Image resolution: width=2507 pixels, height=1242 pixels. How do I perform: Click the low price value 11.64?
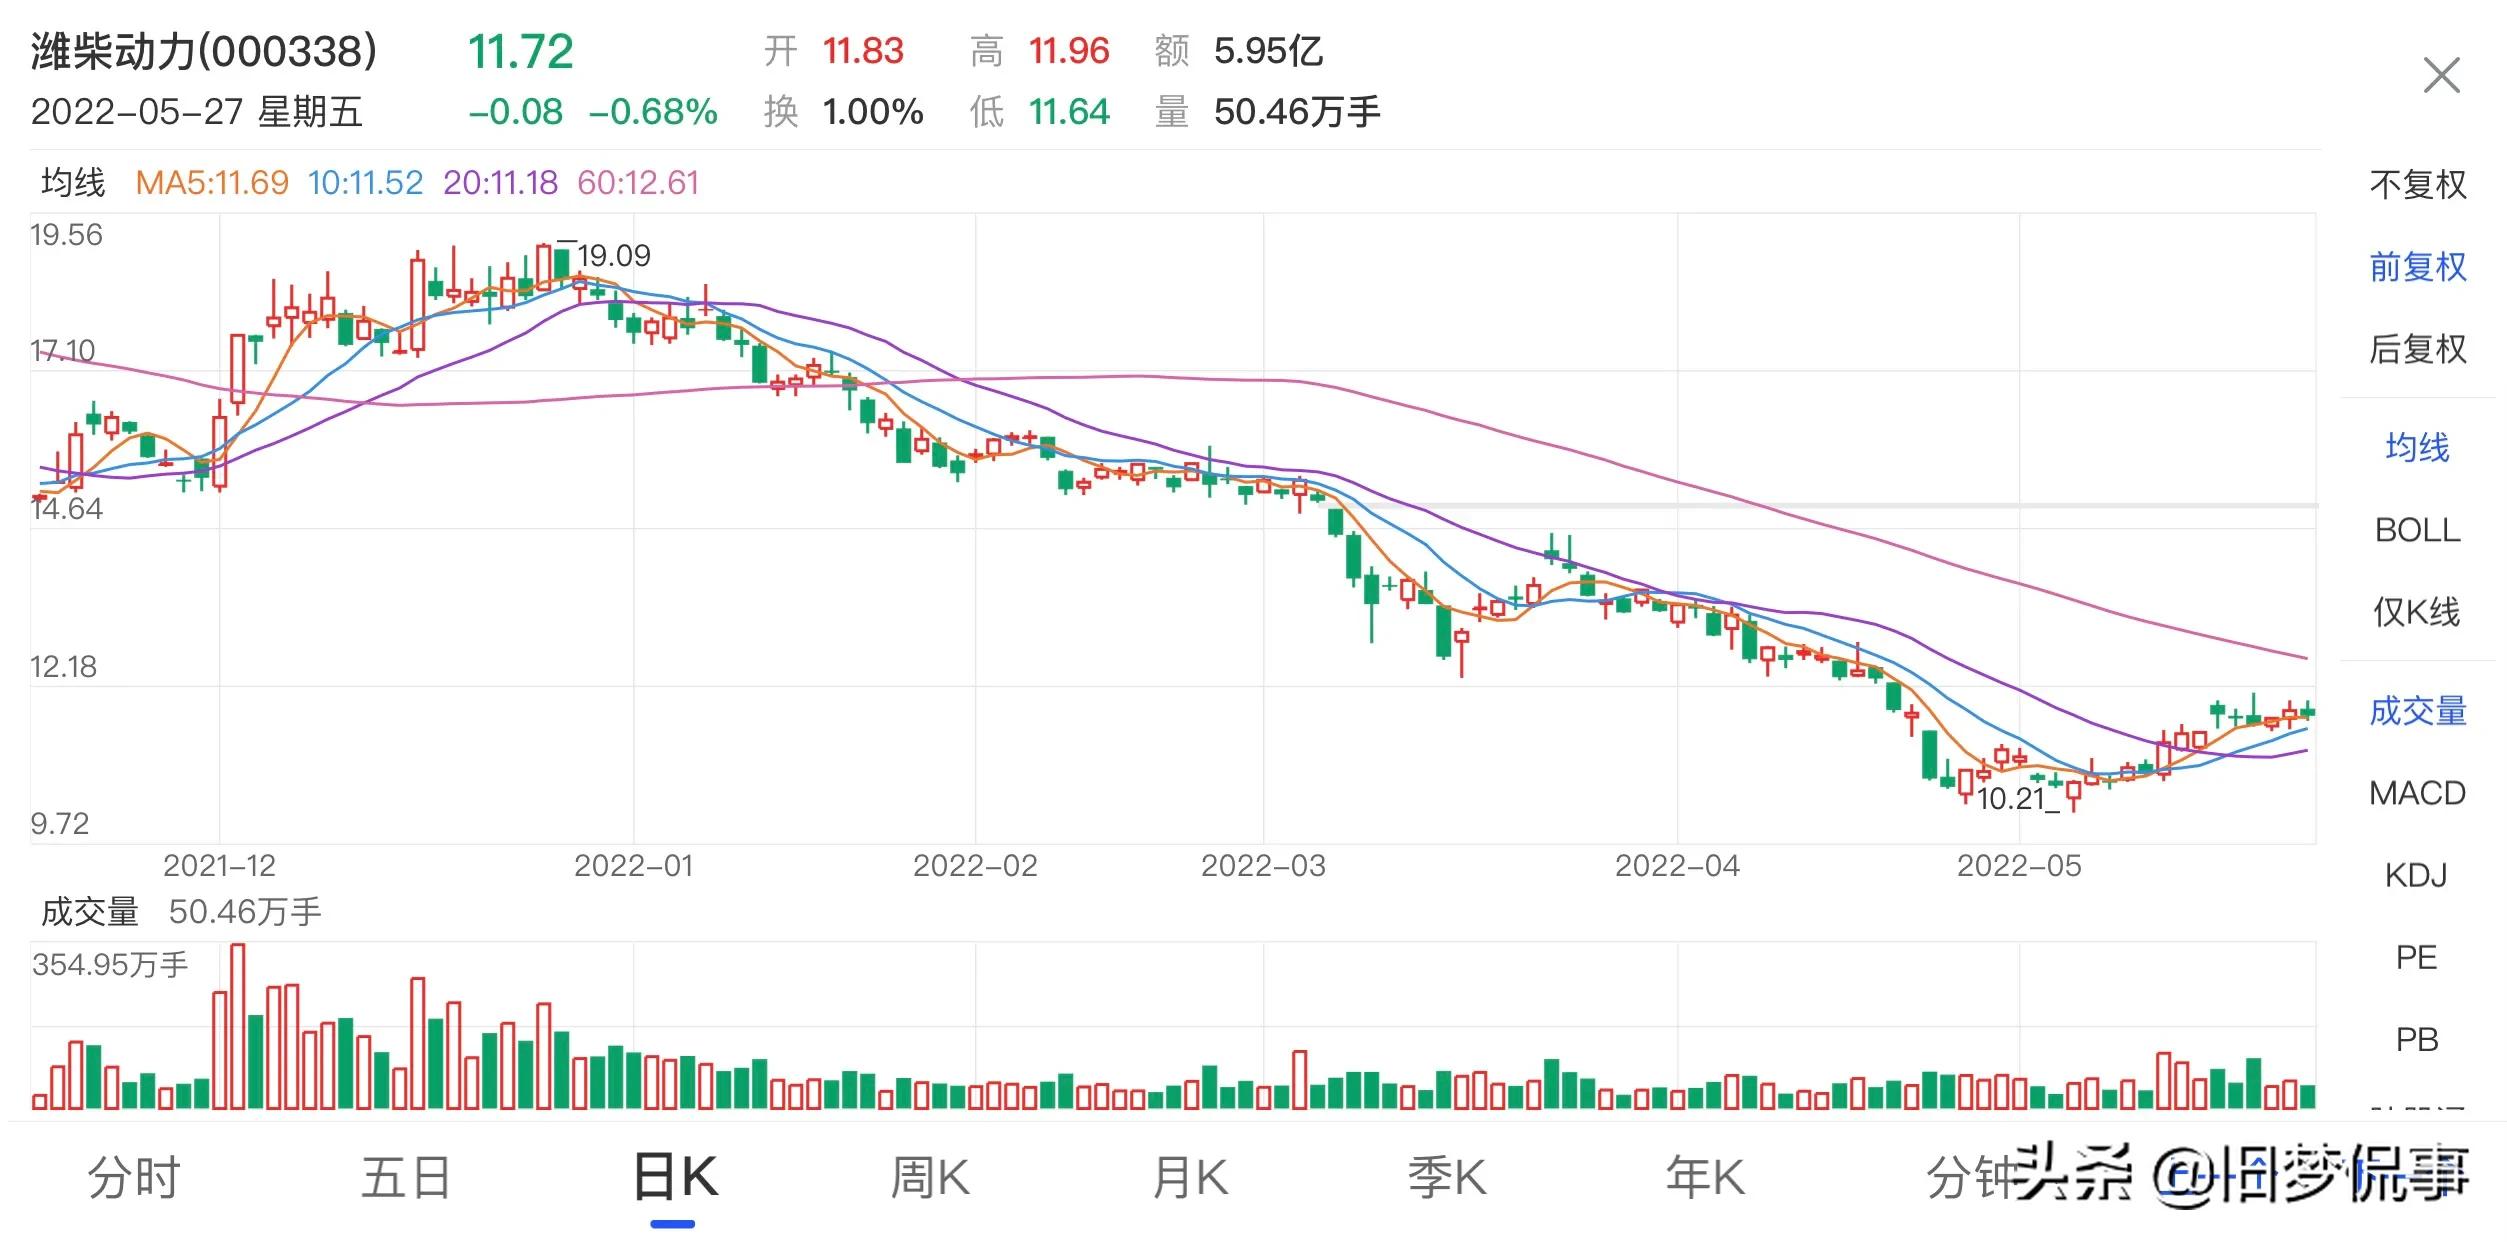(1069, 112)
